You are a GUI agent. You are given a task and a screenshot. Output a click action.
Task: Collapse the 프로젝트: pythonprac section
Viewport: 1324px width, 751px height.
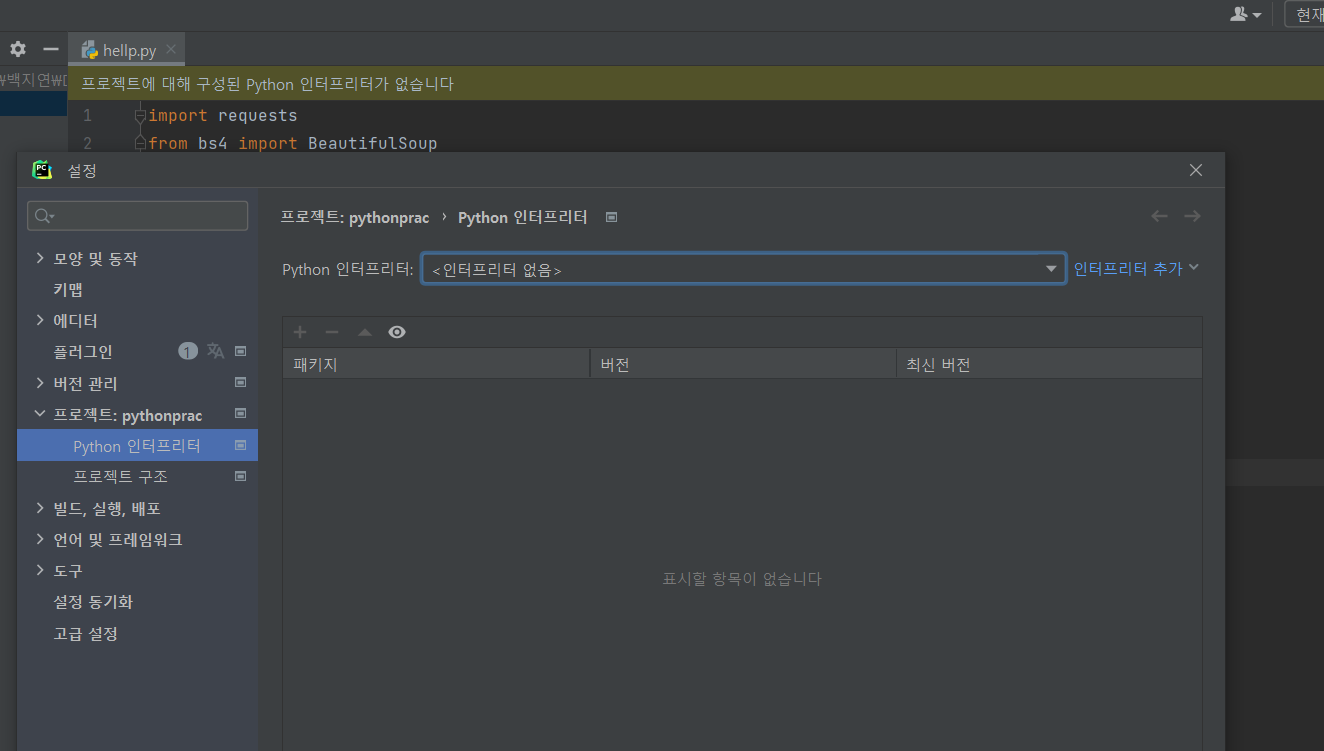(40, 414)
